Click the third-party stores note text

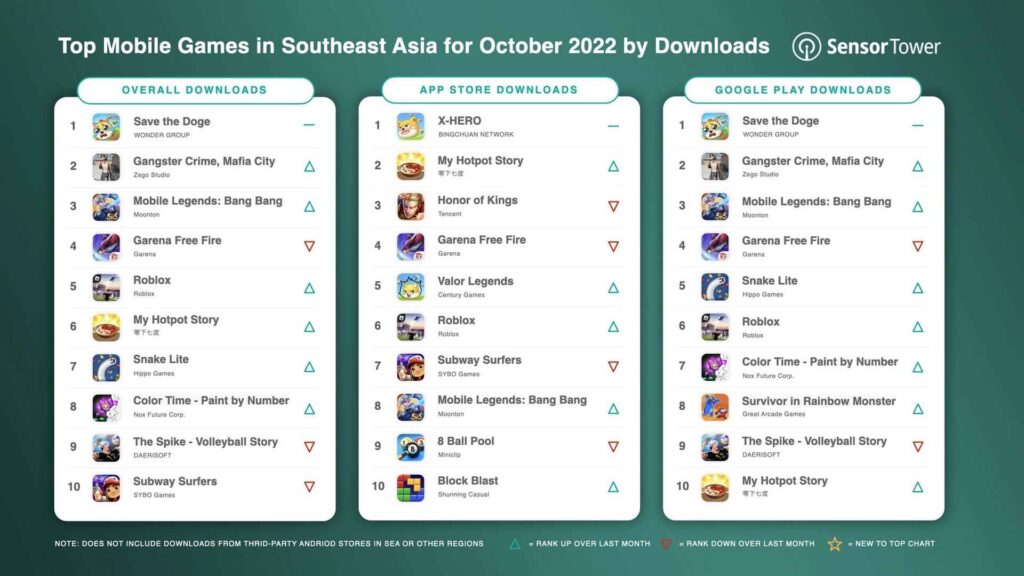[x=269, y=543]
